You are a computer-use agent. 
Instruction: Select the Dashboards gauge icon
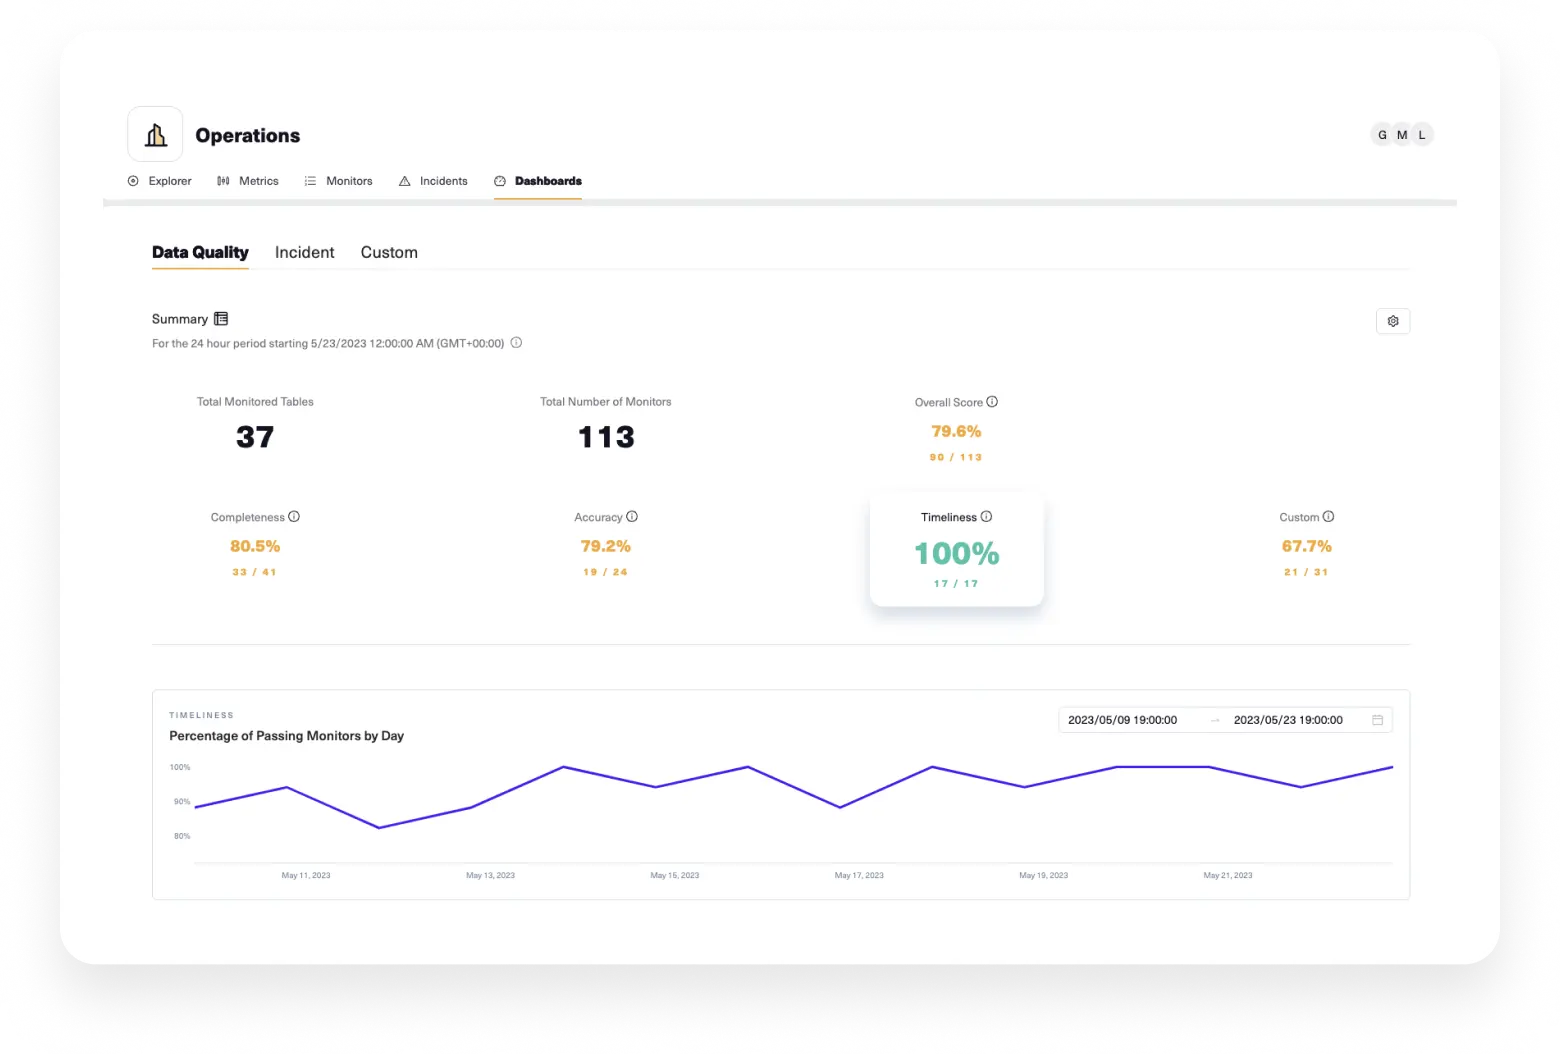[500, 181]
